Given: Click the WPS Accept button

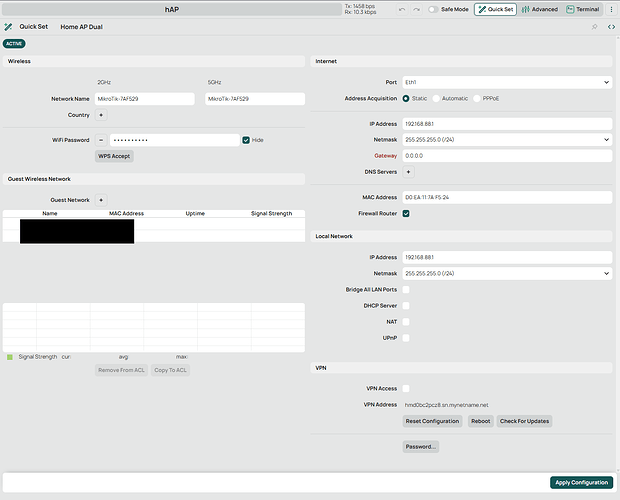Looking at the screenshot, I should click(x=114, y=156).
